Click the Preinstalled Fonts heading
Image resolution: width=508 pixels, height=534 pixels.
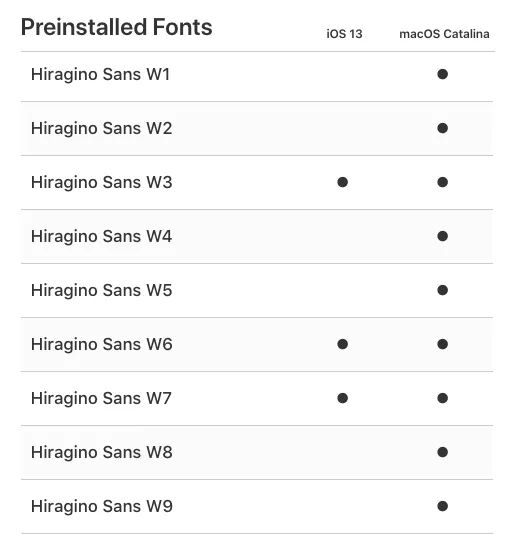pos(116,27)
